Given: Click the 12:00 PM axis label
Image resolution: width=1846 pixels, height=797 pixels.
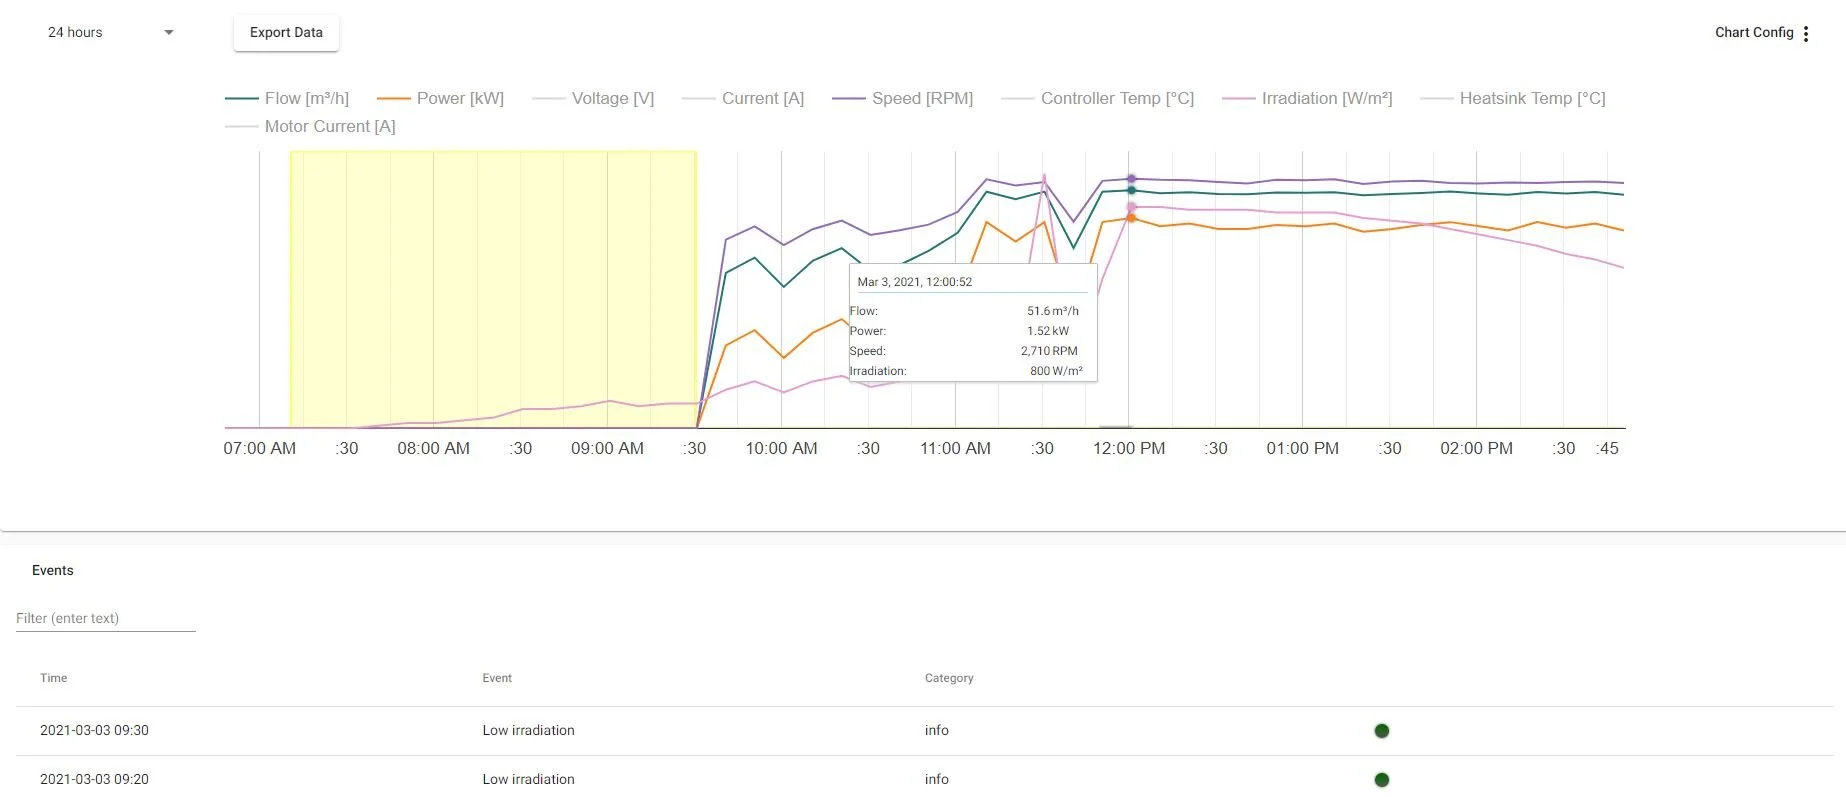Looking at the screenshot, I should pyautogui.click(x=1129, y=449).
